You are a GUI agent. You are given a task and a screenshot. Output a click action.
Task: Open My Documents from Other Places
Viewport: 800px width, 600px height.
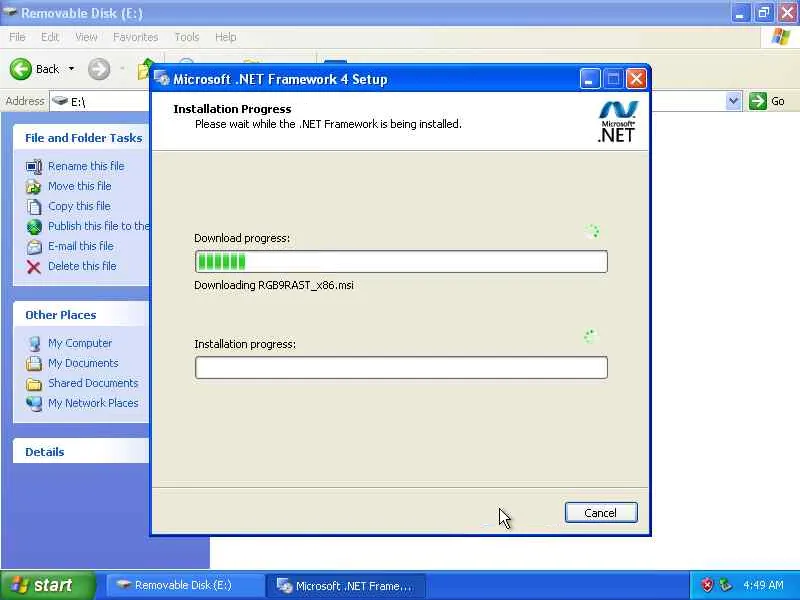[83, 363]
